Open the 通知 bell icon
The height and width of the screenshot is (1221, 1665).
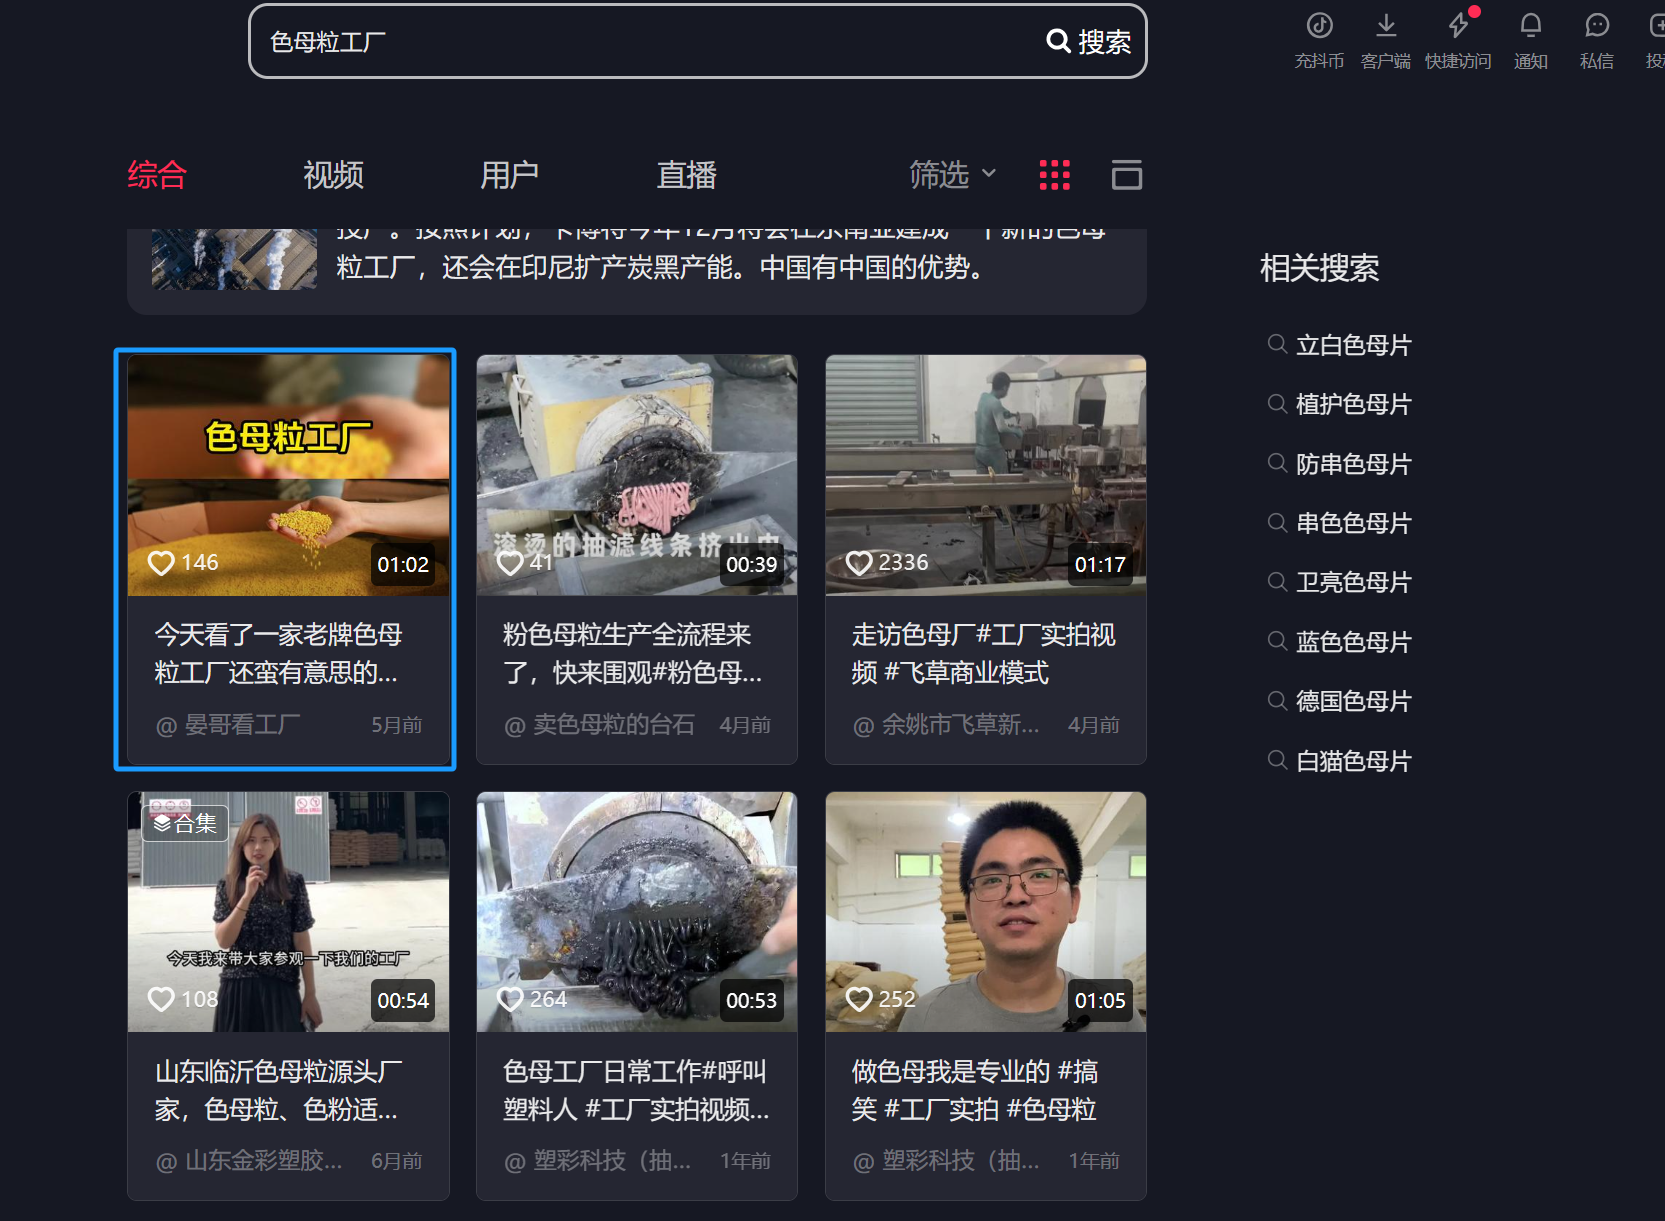[1531, 26]
